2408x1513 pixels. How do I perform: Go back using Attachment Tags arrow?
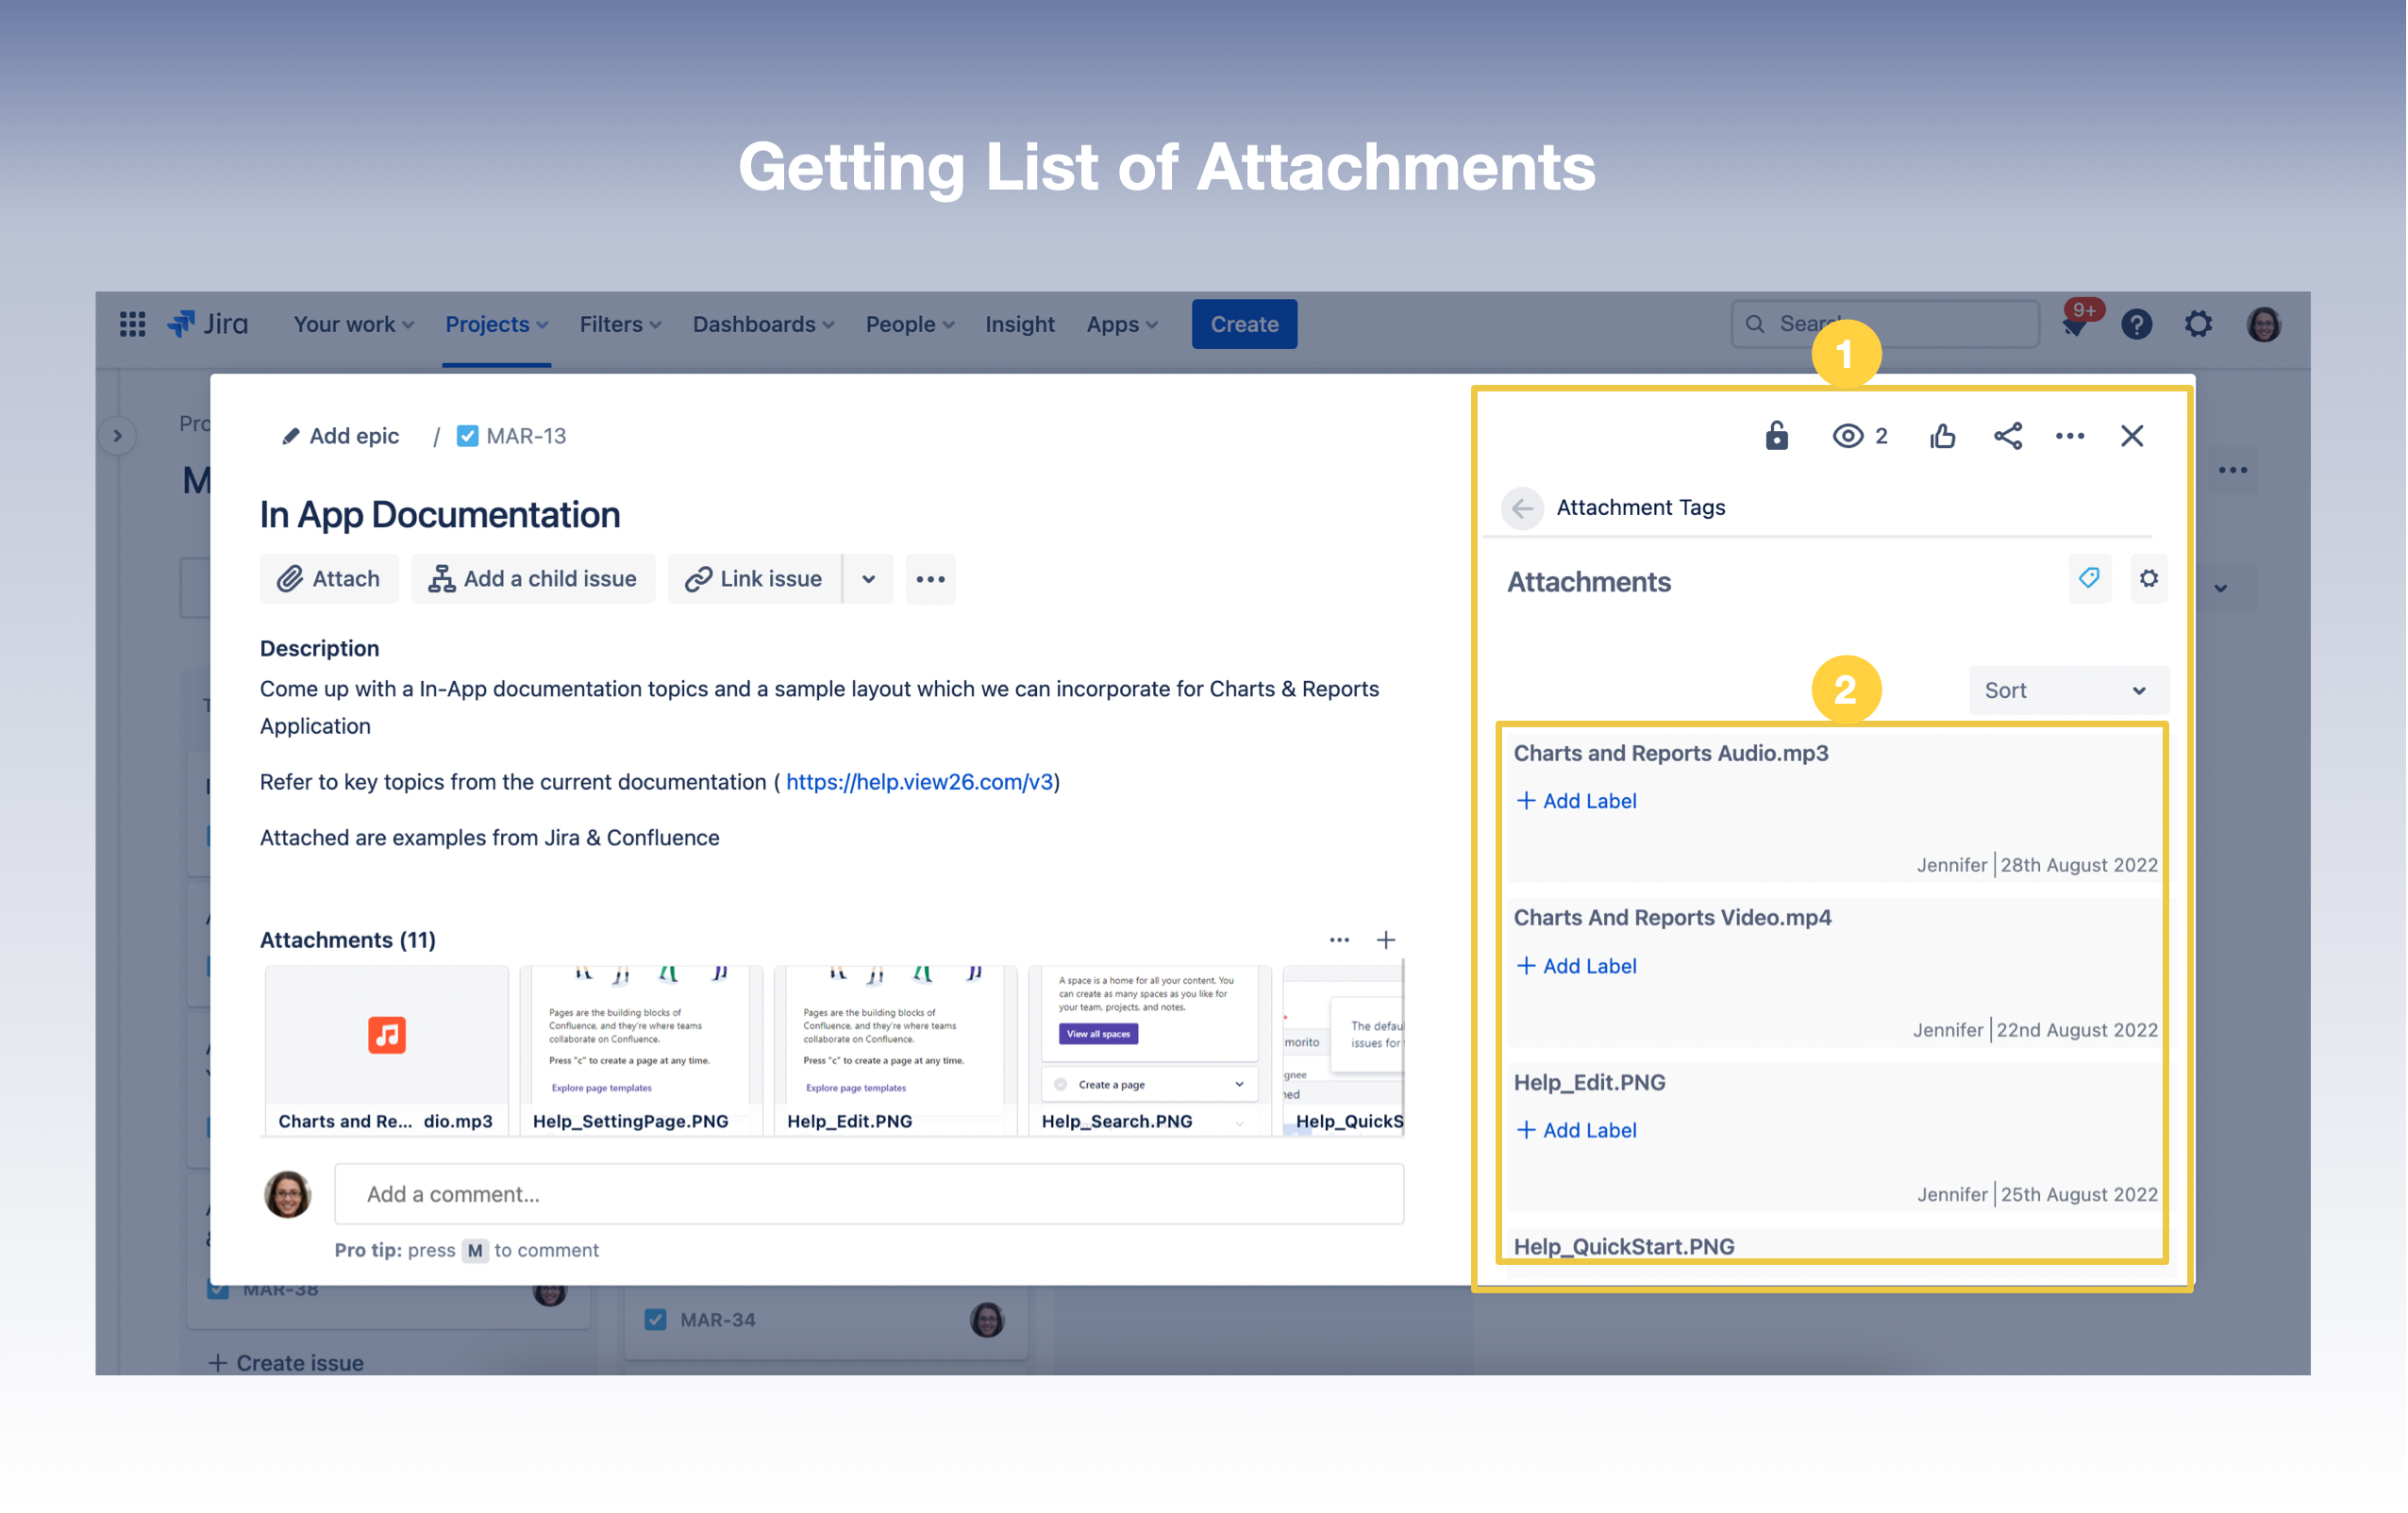click(x=1522, y=508)
